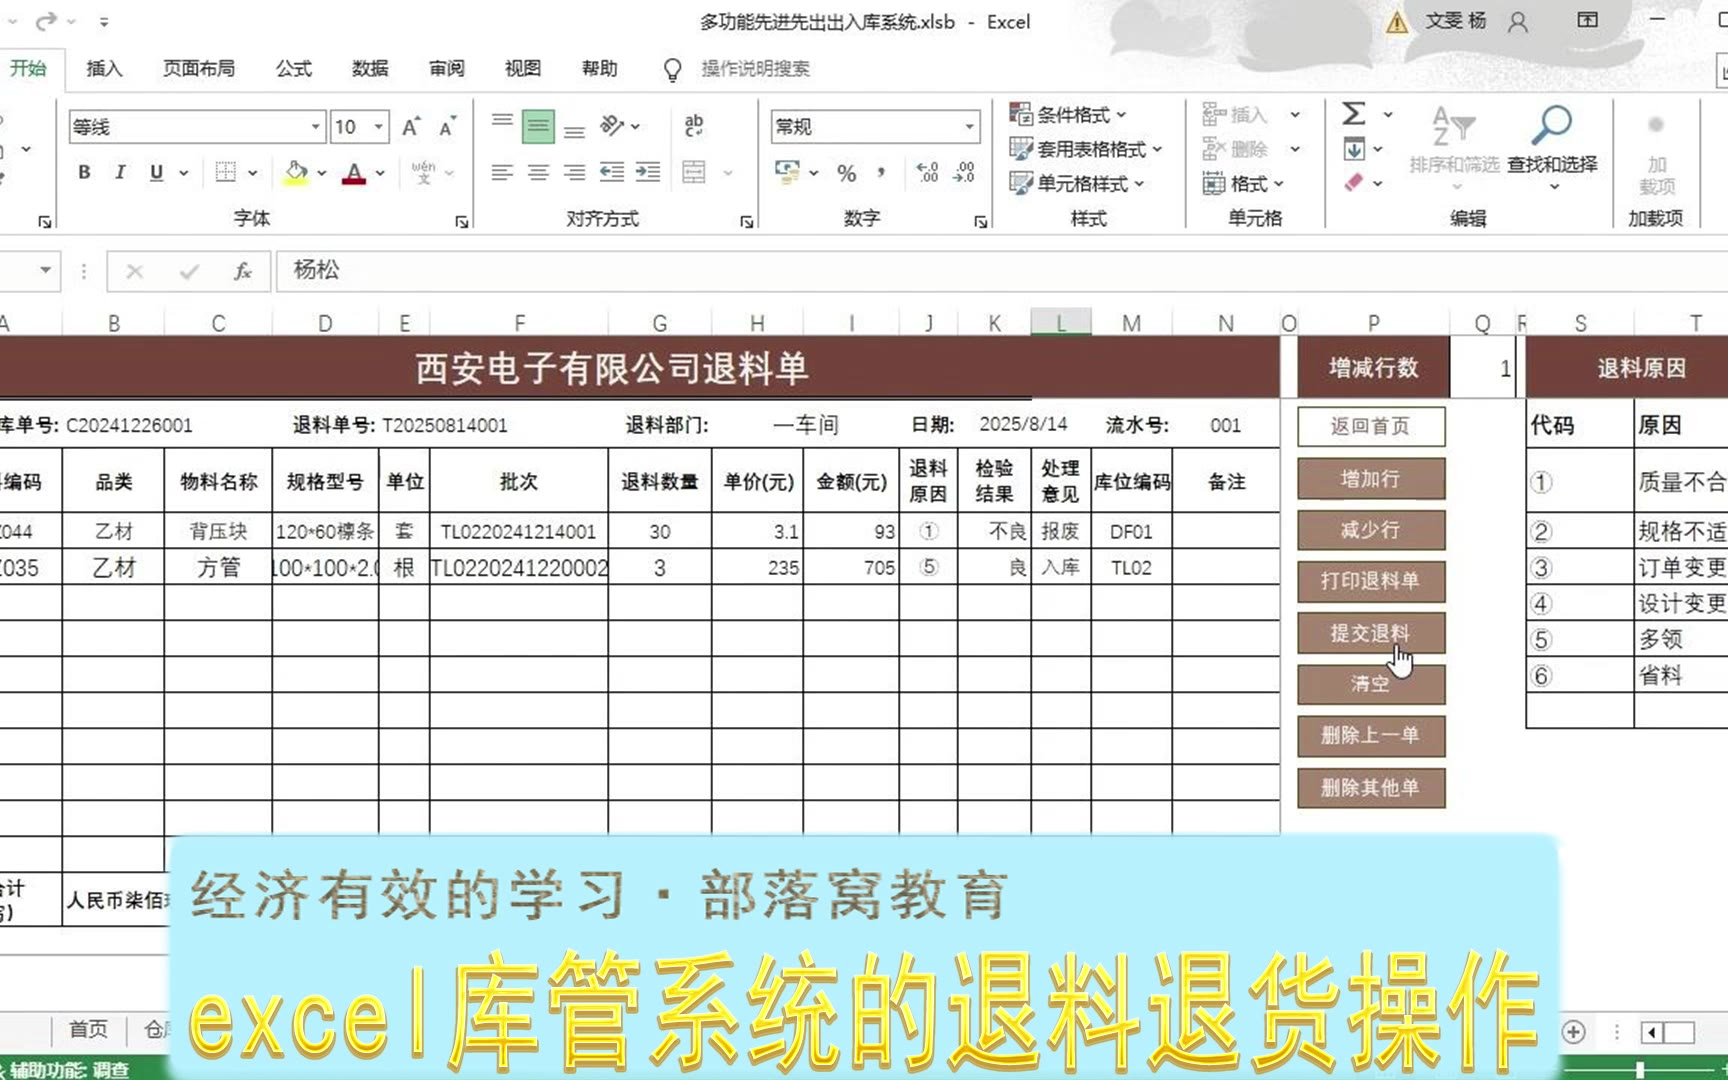
Task: Open the 审阅 Review tab
Action: click(447, 68)
